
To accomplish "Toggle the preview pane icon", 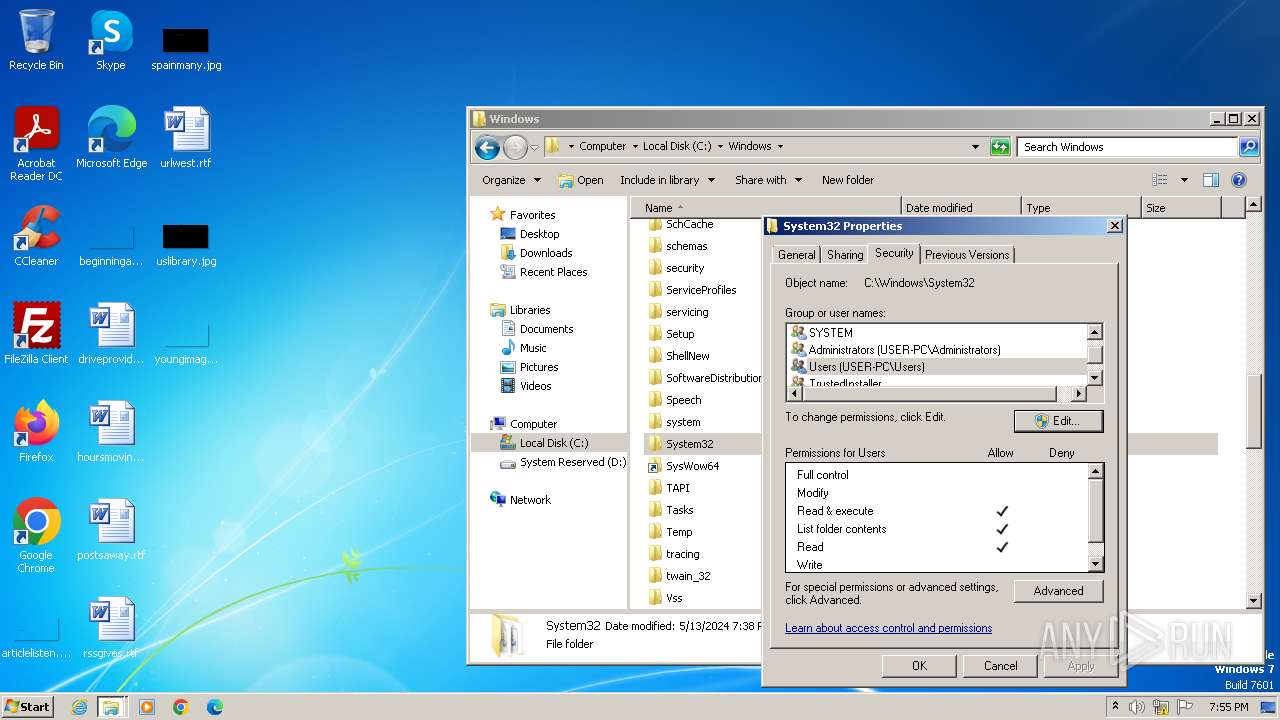I will pyautogui.click(x=1210, y=180).
